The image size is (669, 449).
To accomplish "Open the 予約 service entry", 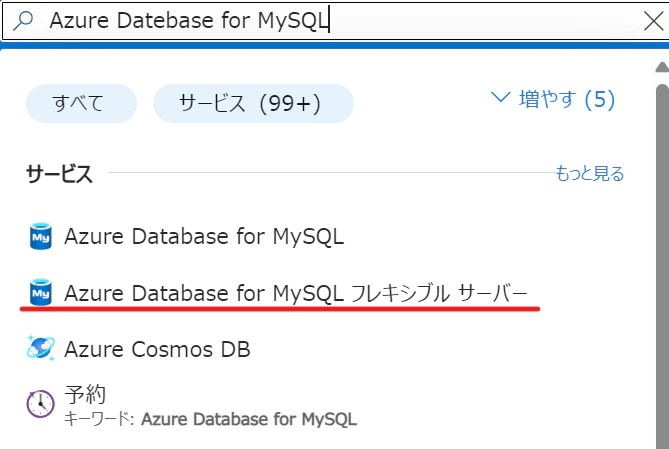I will point(85,394).
